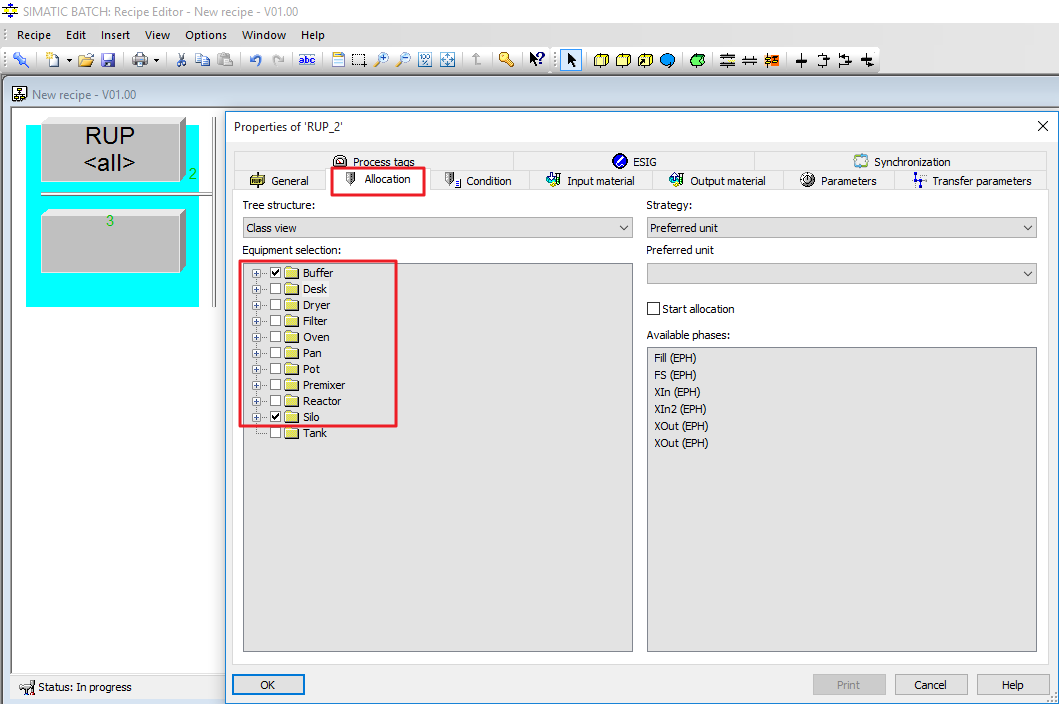Expand the Buffer tree node
The height and width of the screenshot is (704, 1059).
[x=256, y=274]
